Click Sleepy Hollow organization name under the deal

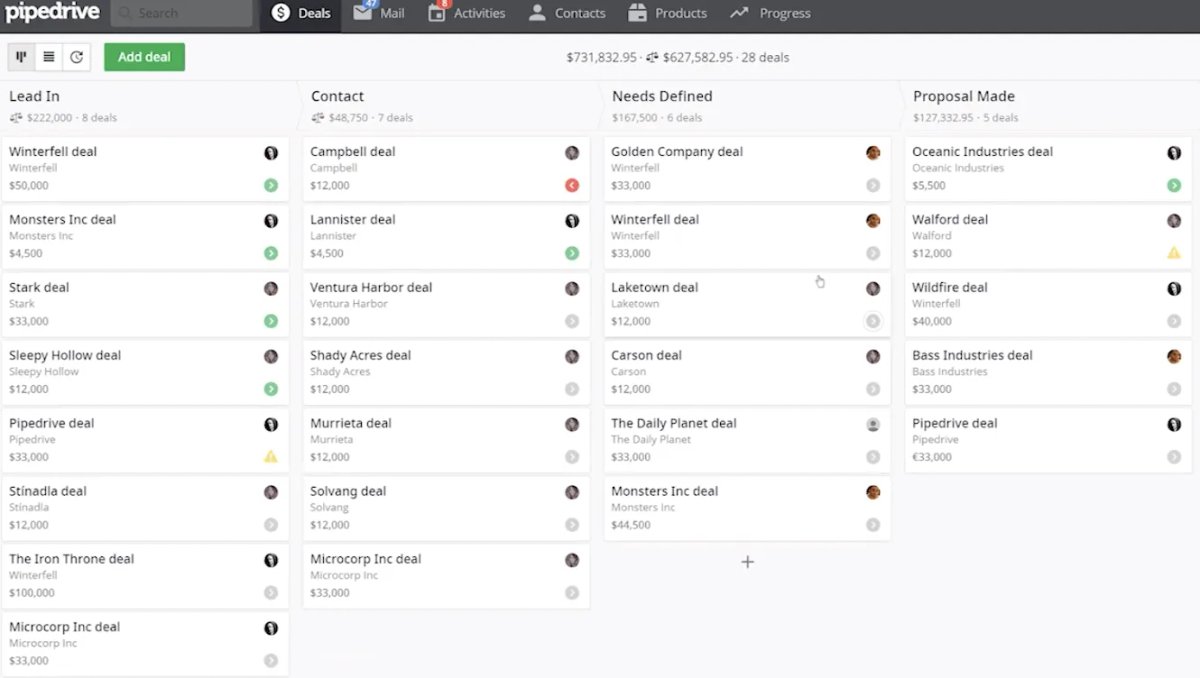click(x=44, y=372)
